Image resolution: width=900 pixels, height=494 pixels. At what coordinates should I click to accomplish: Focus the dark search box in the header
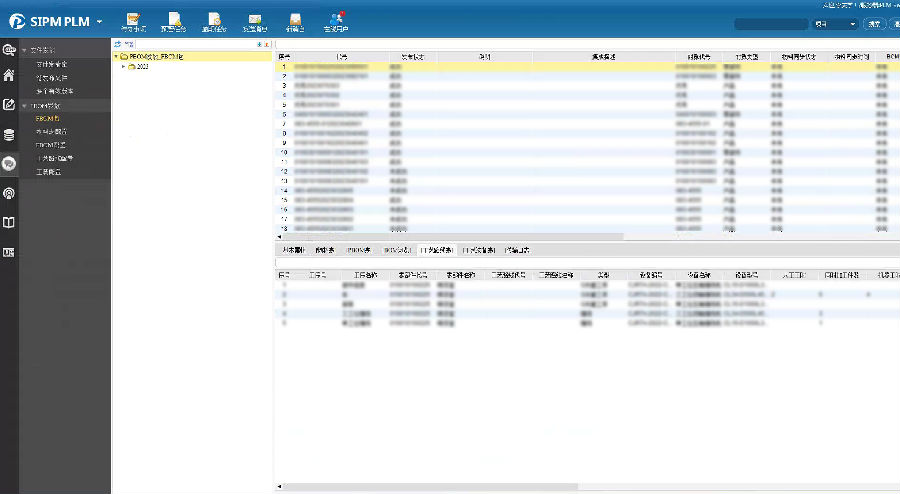(x=771, y=24)
